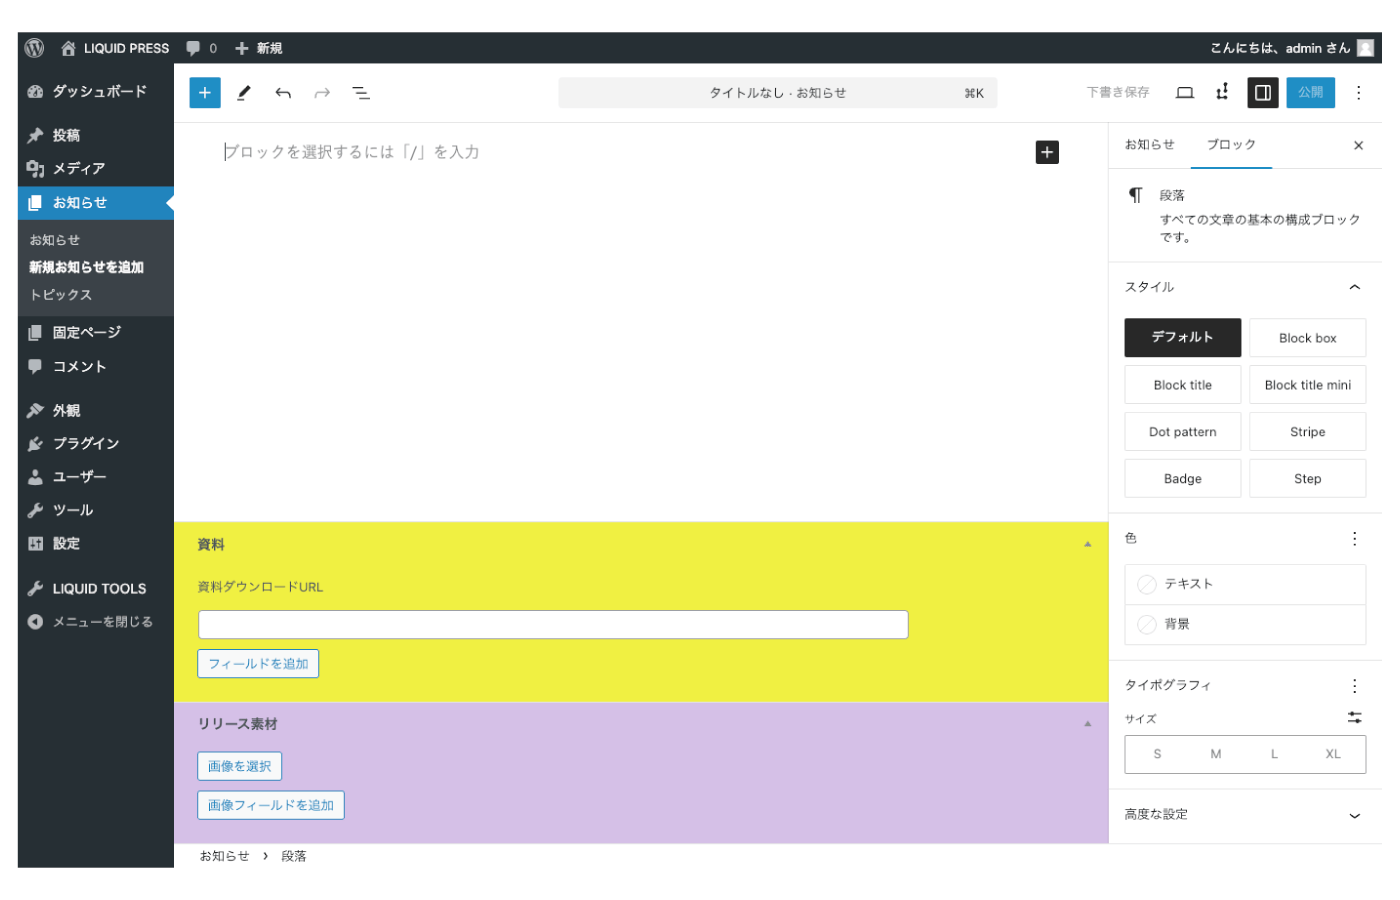1400x900 pixels.
Task: Collapse the 資料 meta box
Action: point(1087,545)
